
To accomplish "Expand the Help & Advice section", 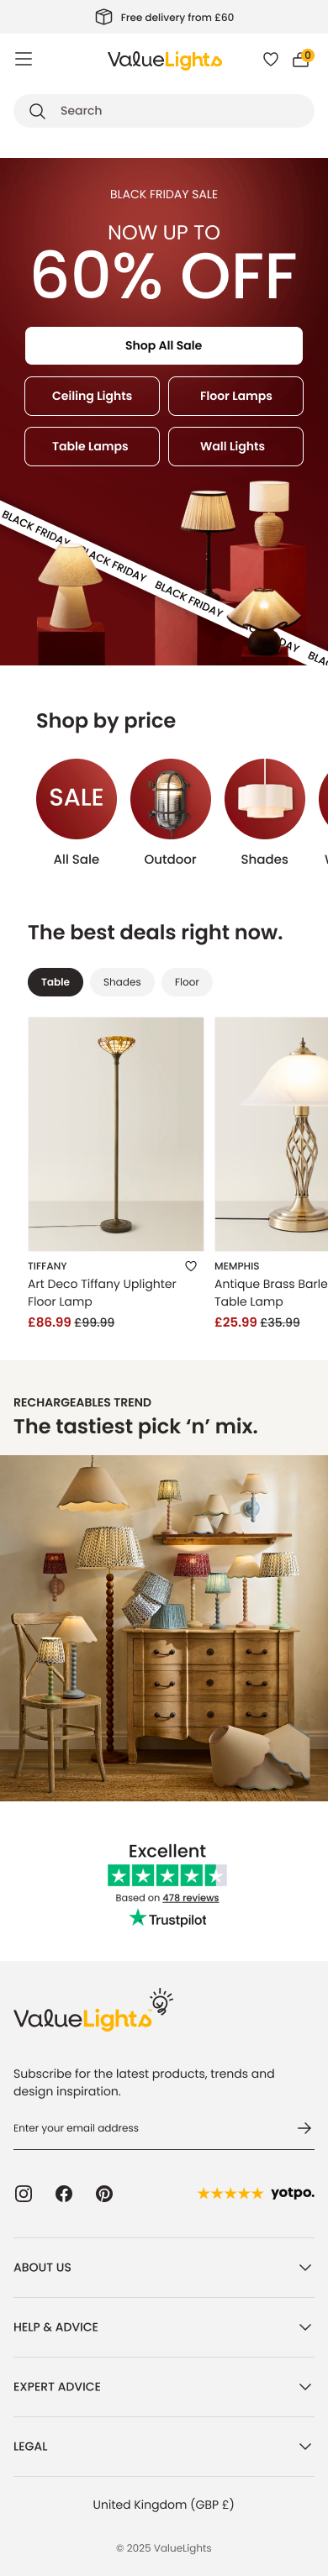I will point(164,2327).
